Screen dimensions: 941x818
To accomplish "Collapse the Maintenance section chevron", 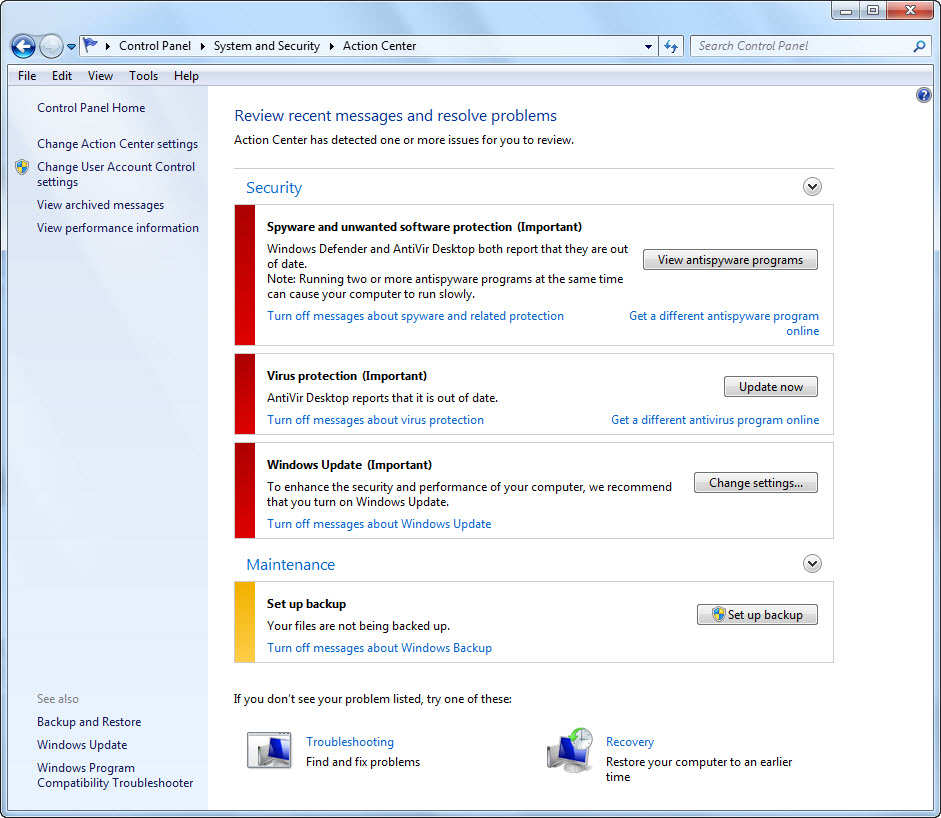I will (812, 564).
